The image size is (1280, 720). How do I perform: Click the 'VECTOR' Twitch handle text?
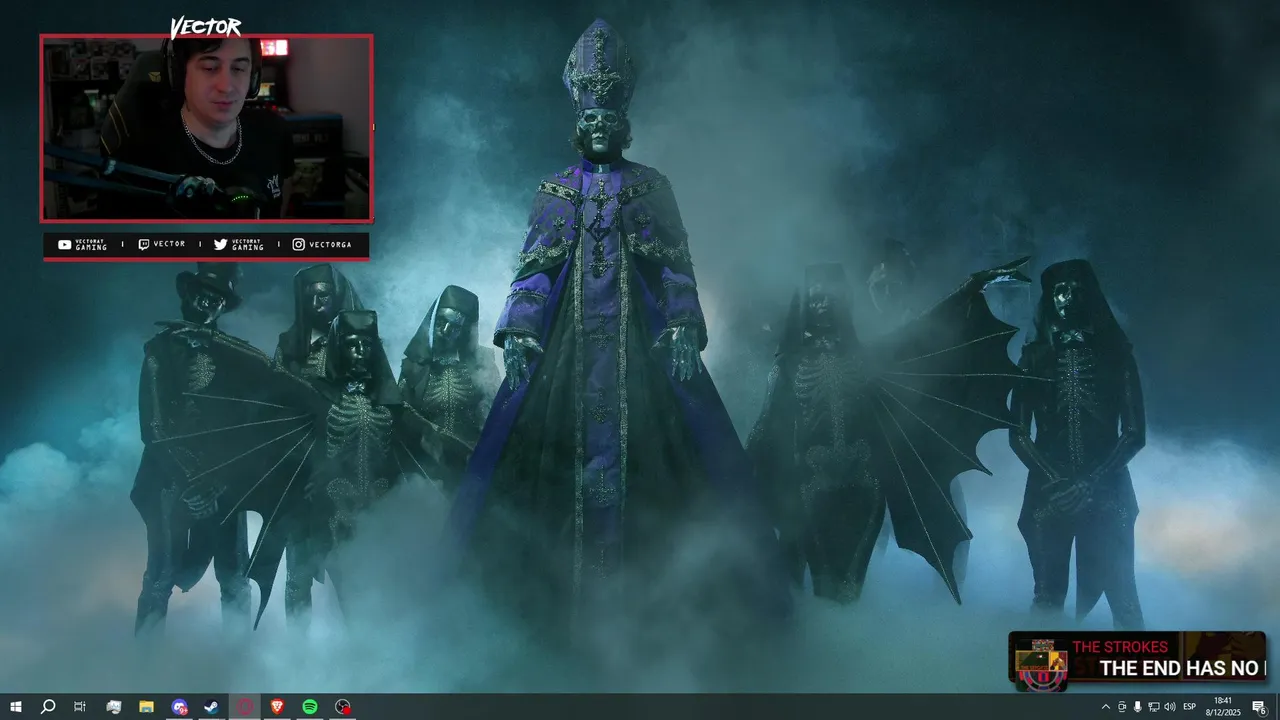169,244
